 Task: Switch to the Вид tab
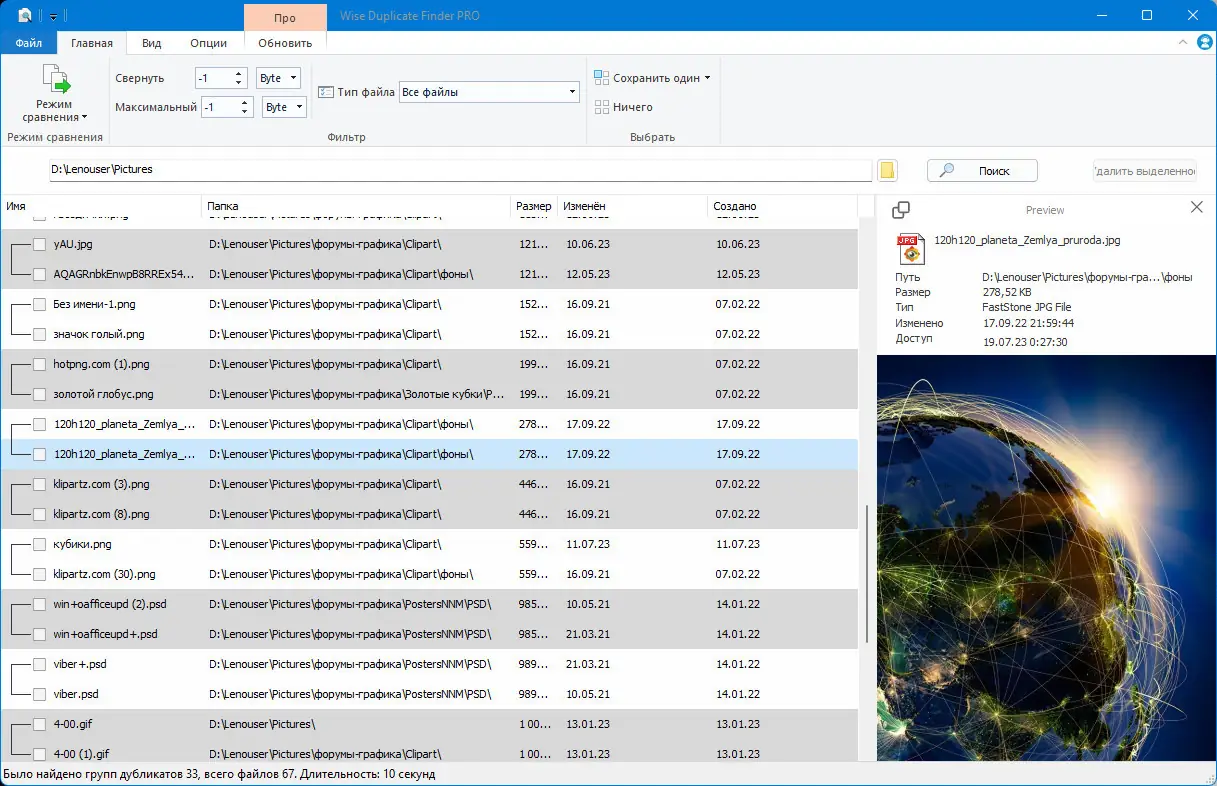pos(151,43)
